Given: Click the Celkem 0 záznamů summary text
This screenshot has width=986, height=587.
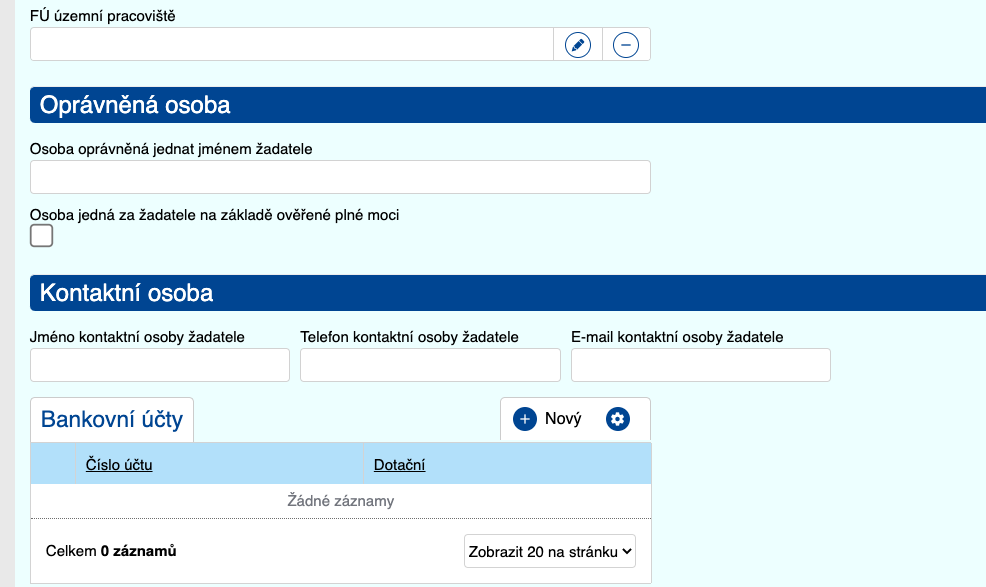Looking at the screenshot, I should (x=111, y=551).
